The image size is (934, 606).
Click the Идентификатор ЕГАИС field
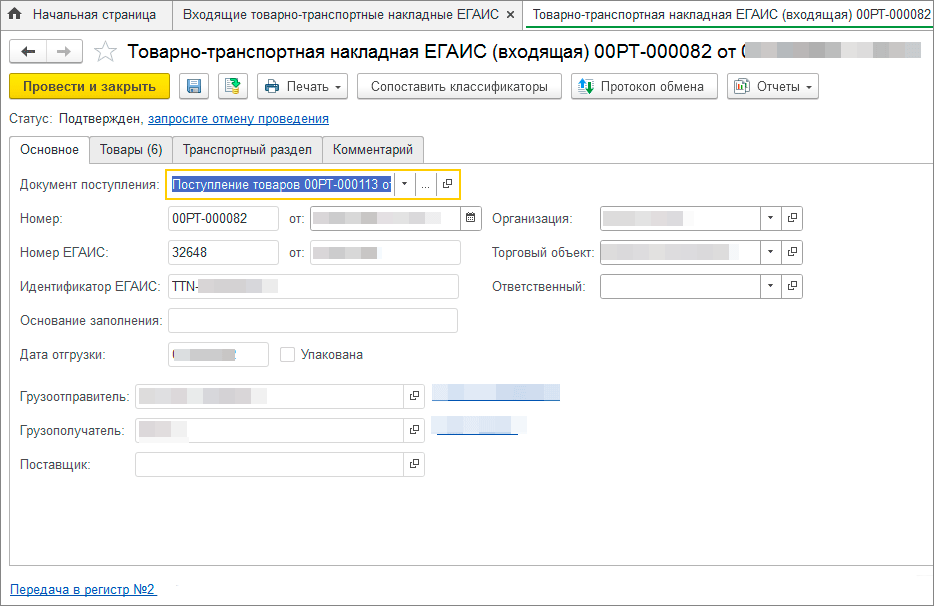pyautogui.click(x=313, y=286)
